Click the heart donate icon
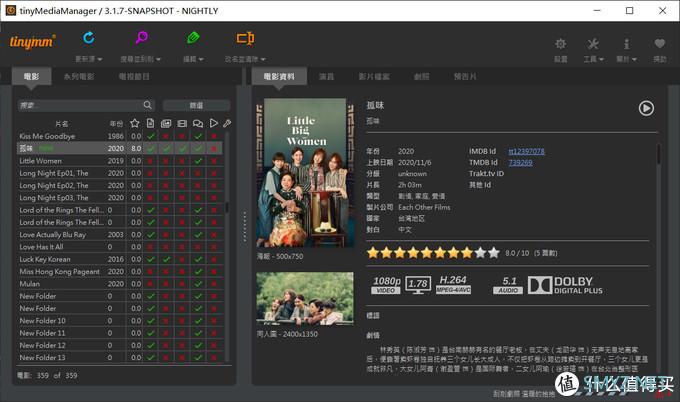The height and width of the screenshot is (402, 680). point(660,43)
